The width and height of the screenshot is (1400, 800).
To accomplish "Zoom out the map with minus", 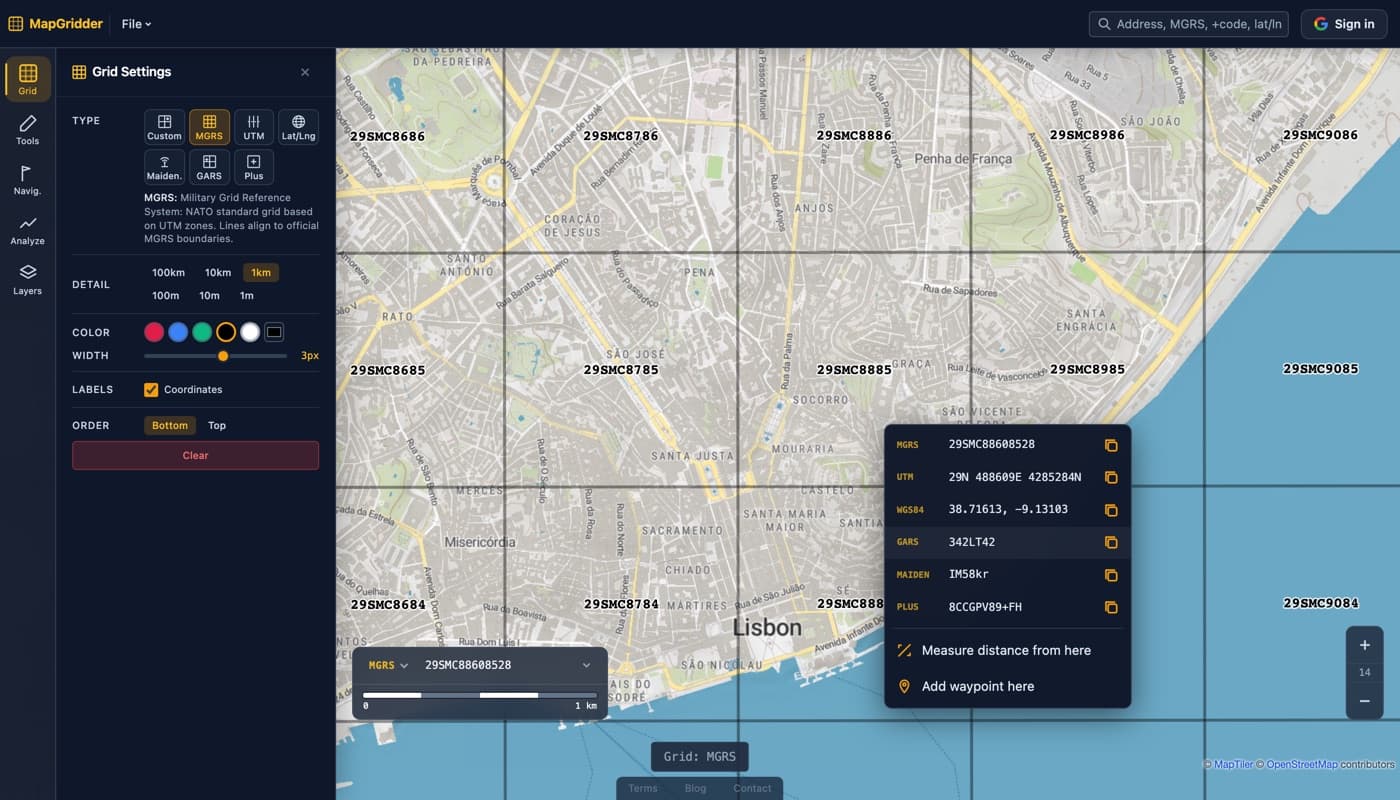I will 1364,701.
